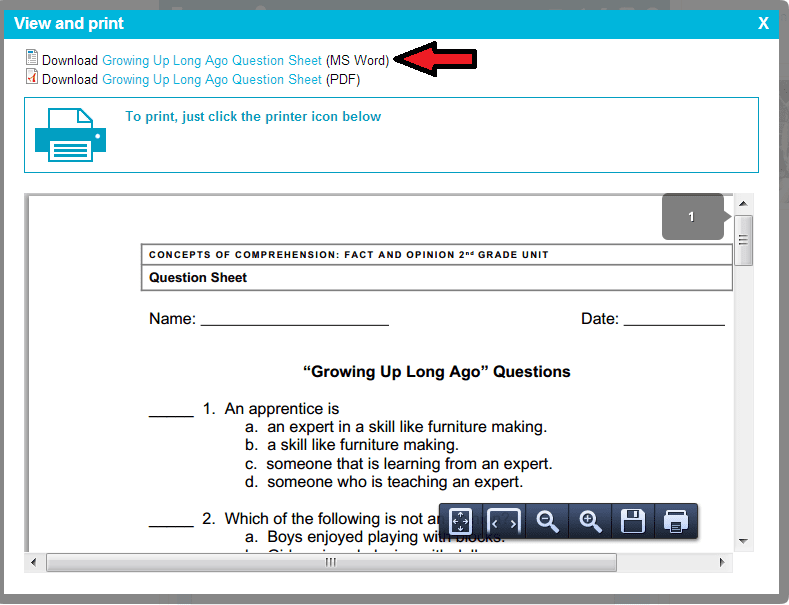Download Question Sheet MS Word link
The height and width of the screenshot is (605, 789).
pos(212,60)
